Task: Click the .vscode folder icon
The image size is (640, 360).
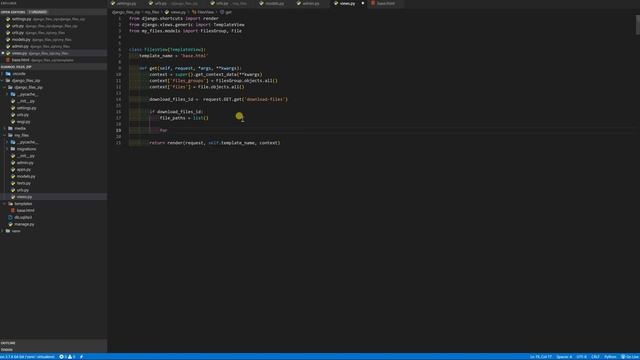Action: (8, 74)
